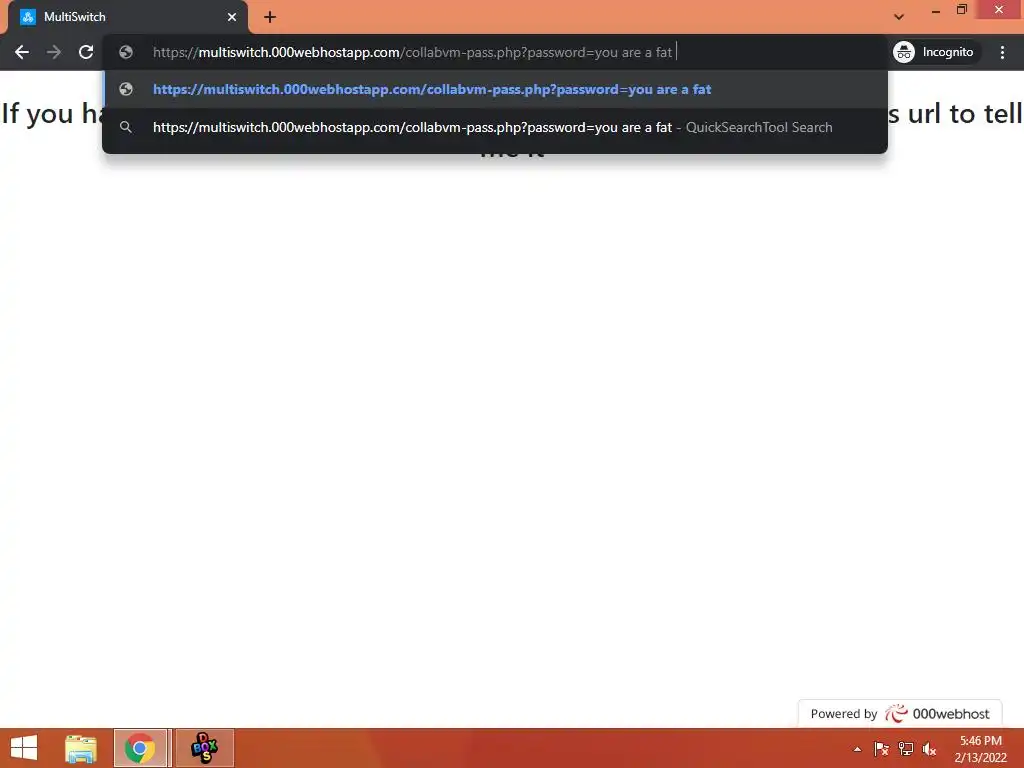
Task: Choose the QuickSearchTool Search suggestion
Action: (495, 127)
